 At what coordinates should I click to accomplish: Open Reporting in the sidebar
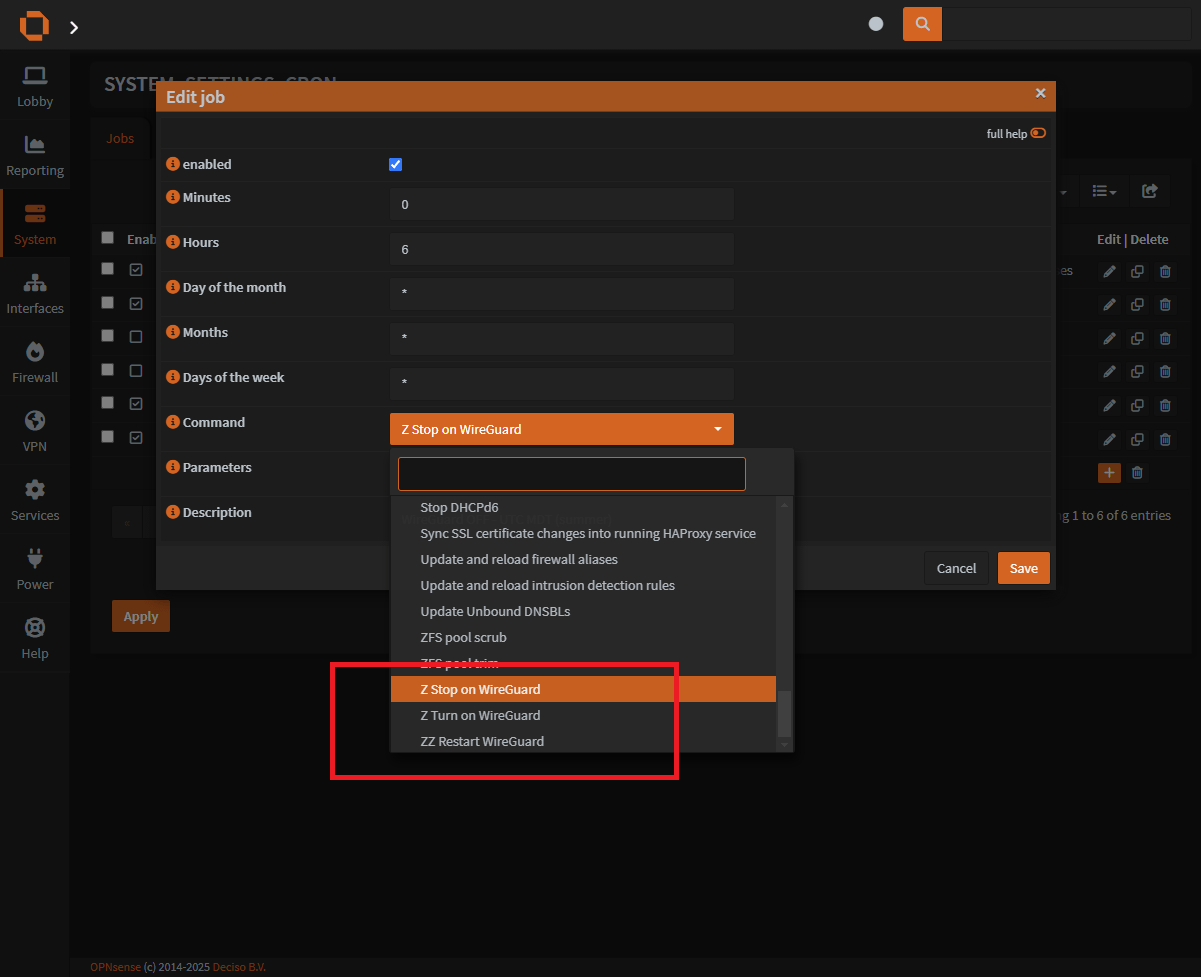[x=35, y=156]
